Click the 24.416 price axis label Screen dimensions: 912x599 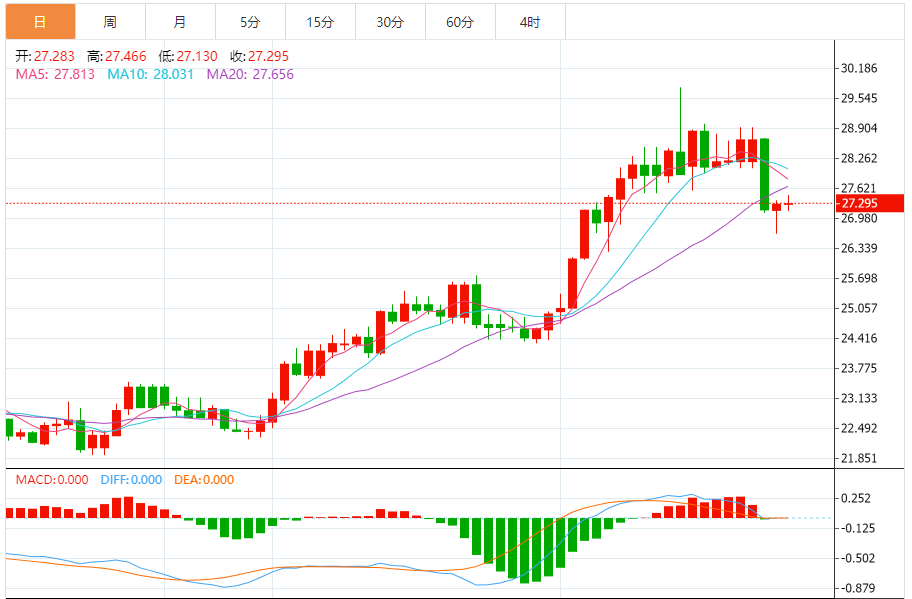tap(859, 338)
